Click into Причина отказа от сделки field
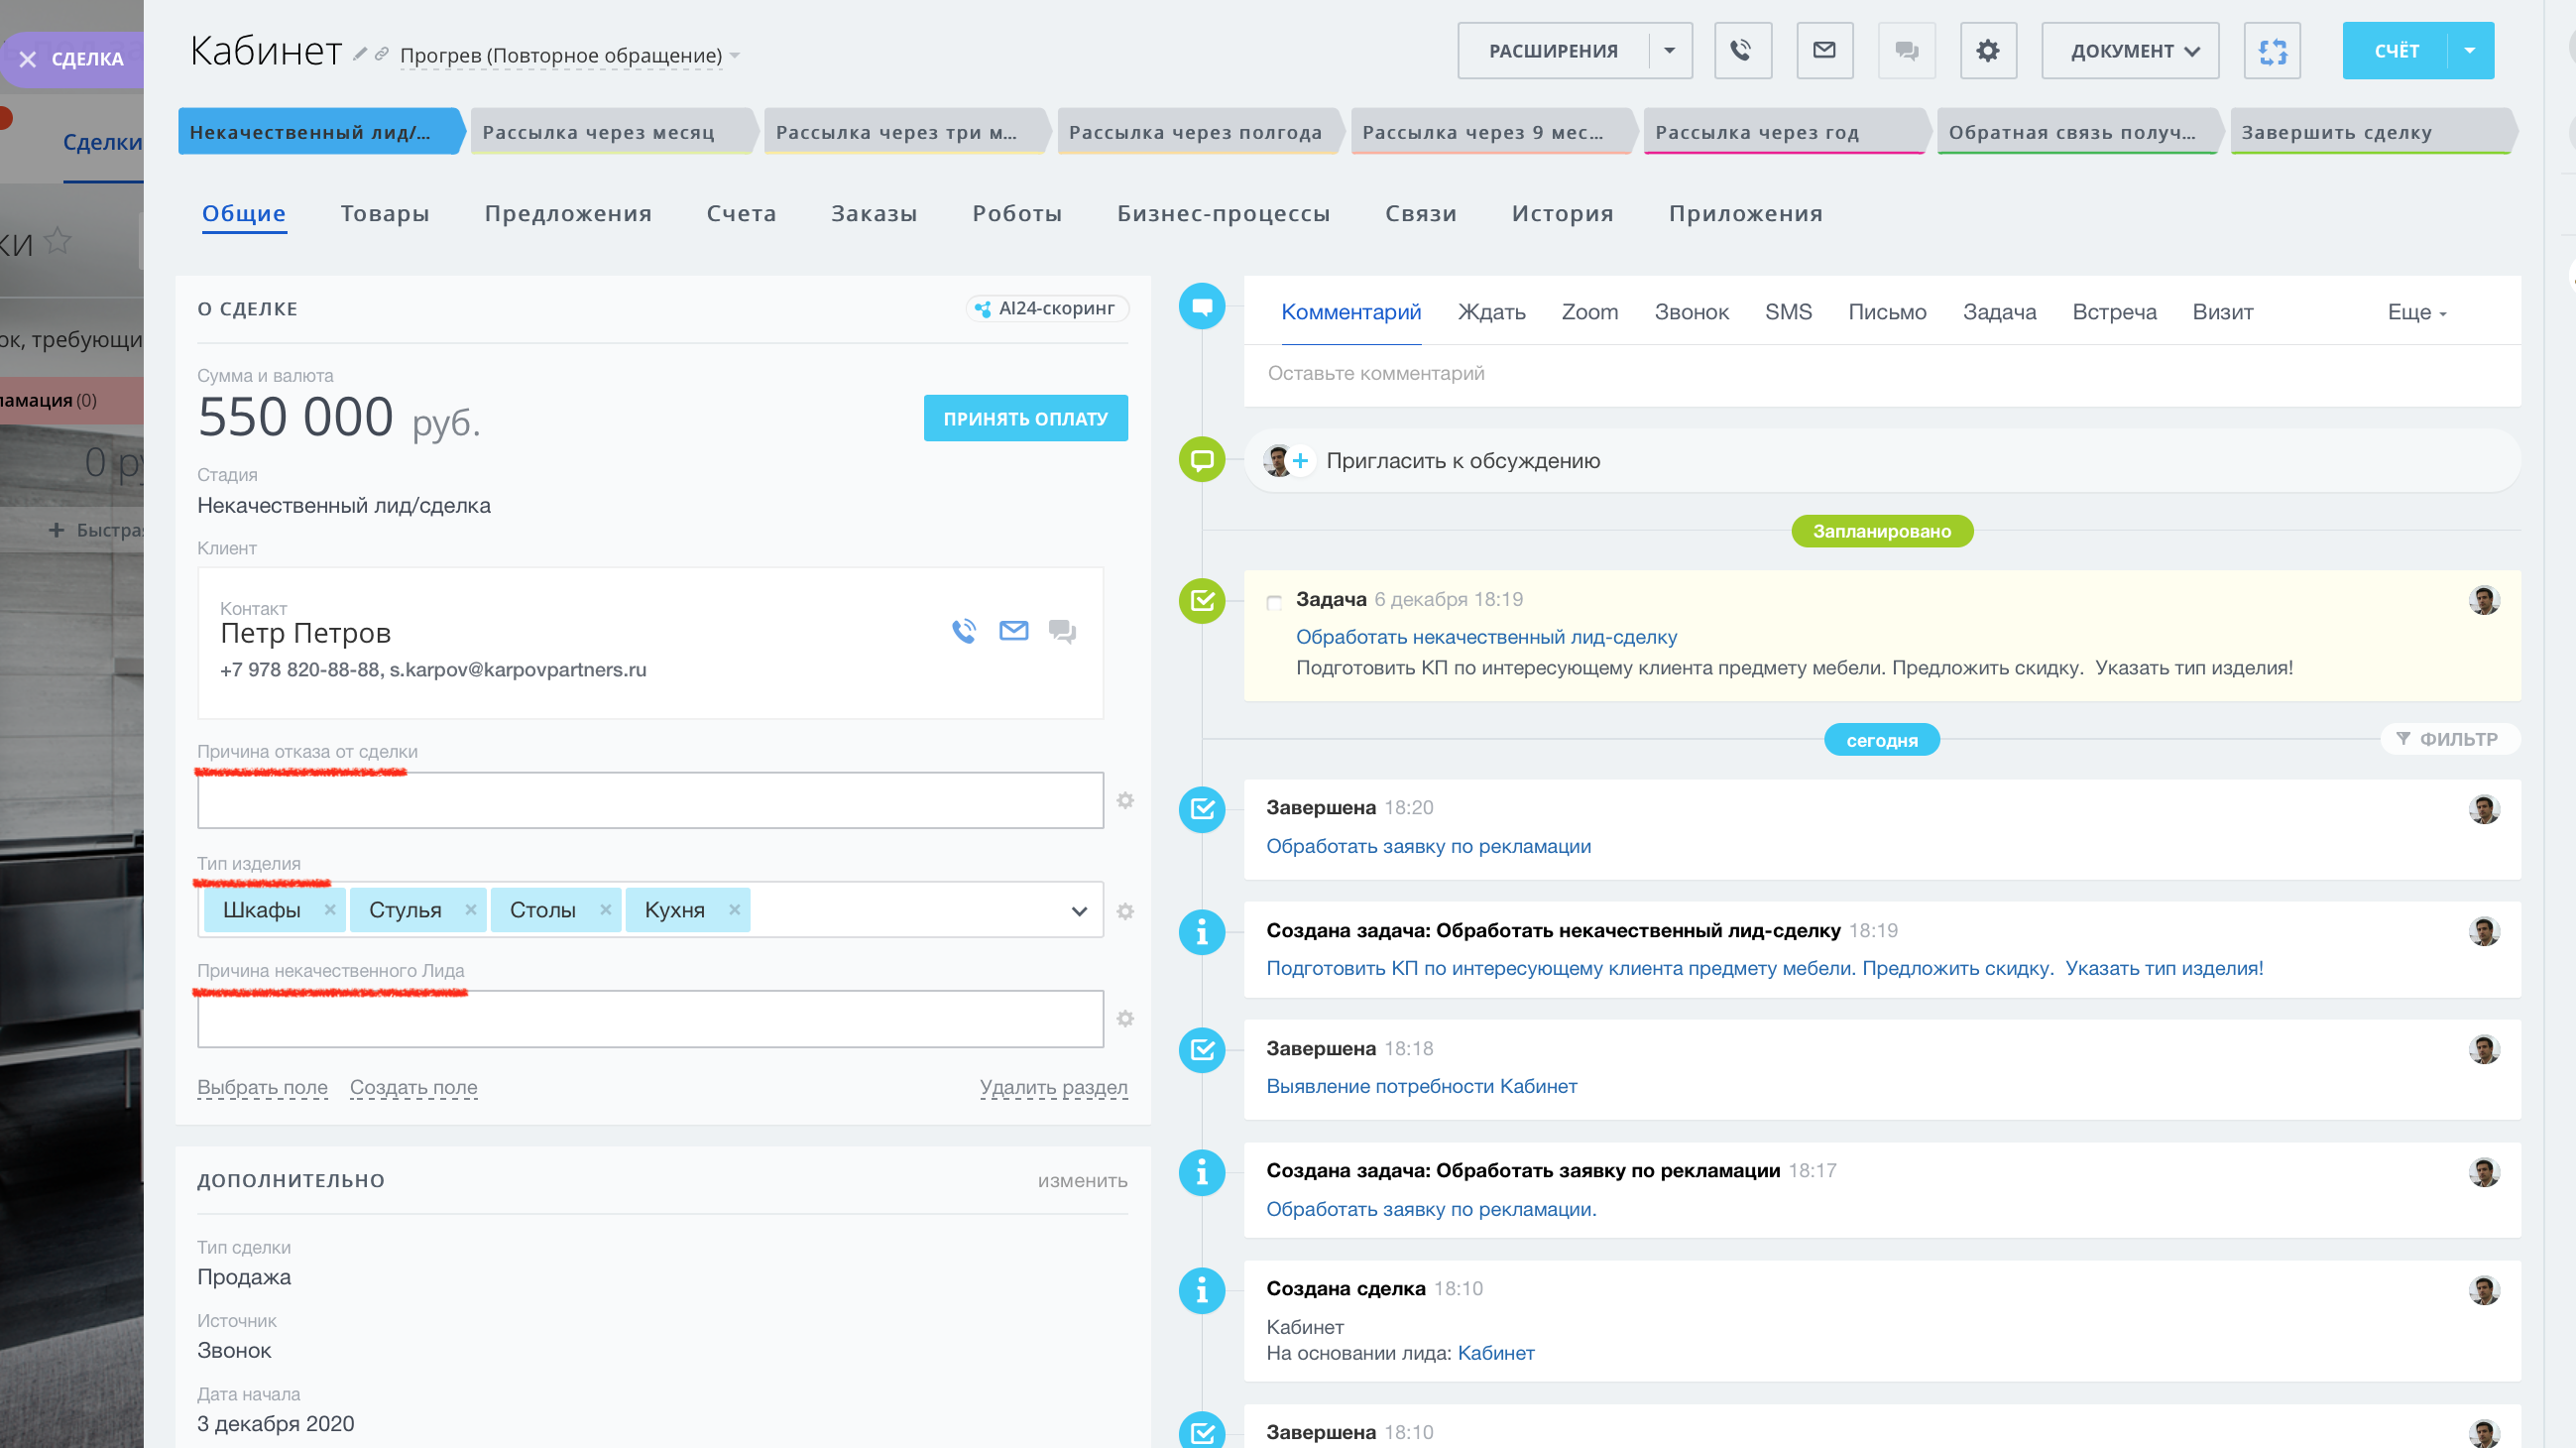Viewport: 2576px width, 1448px height. 650,800
